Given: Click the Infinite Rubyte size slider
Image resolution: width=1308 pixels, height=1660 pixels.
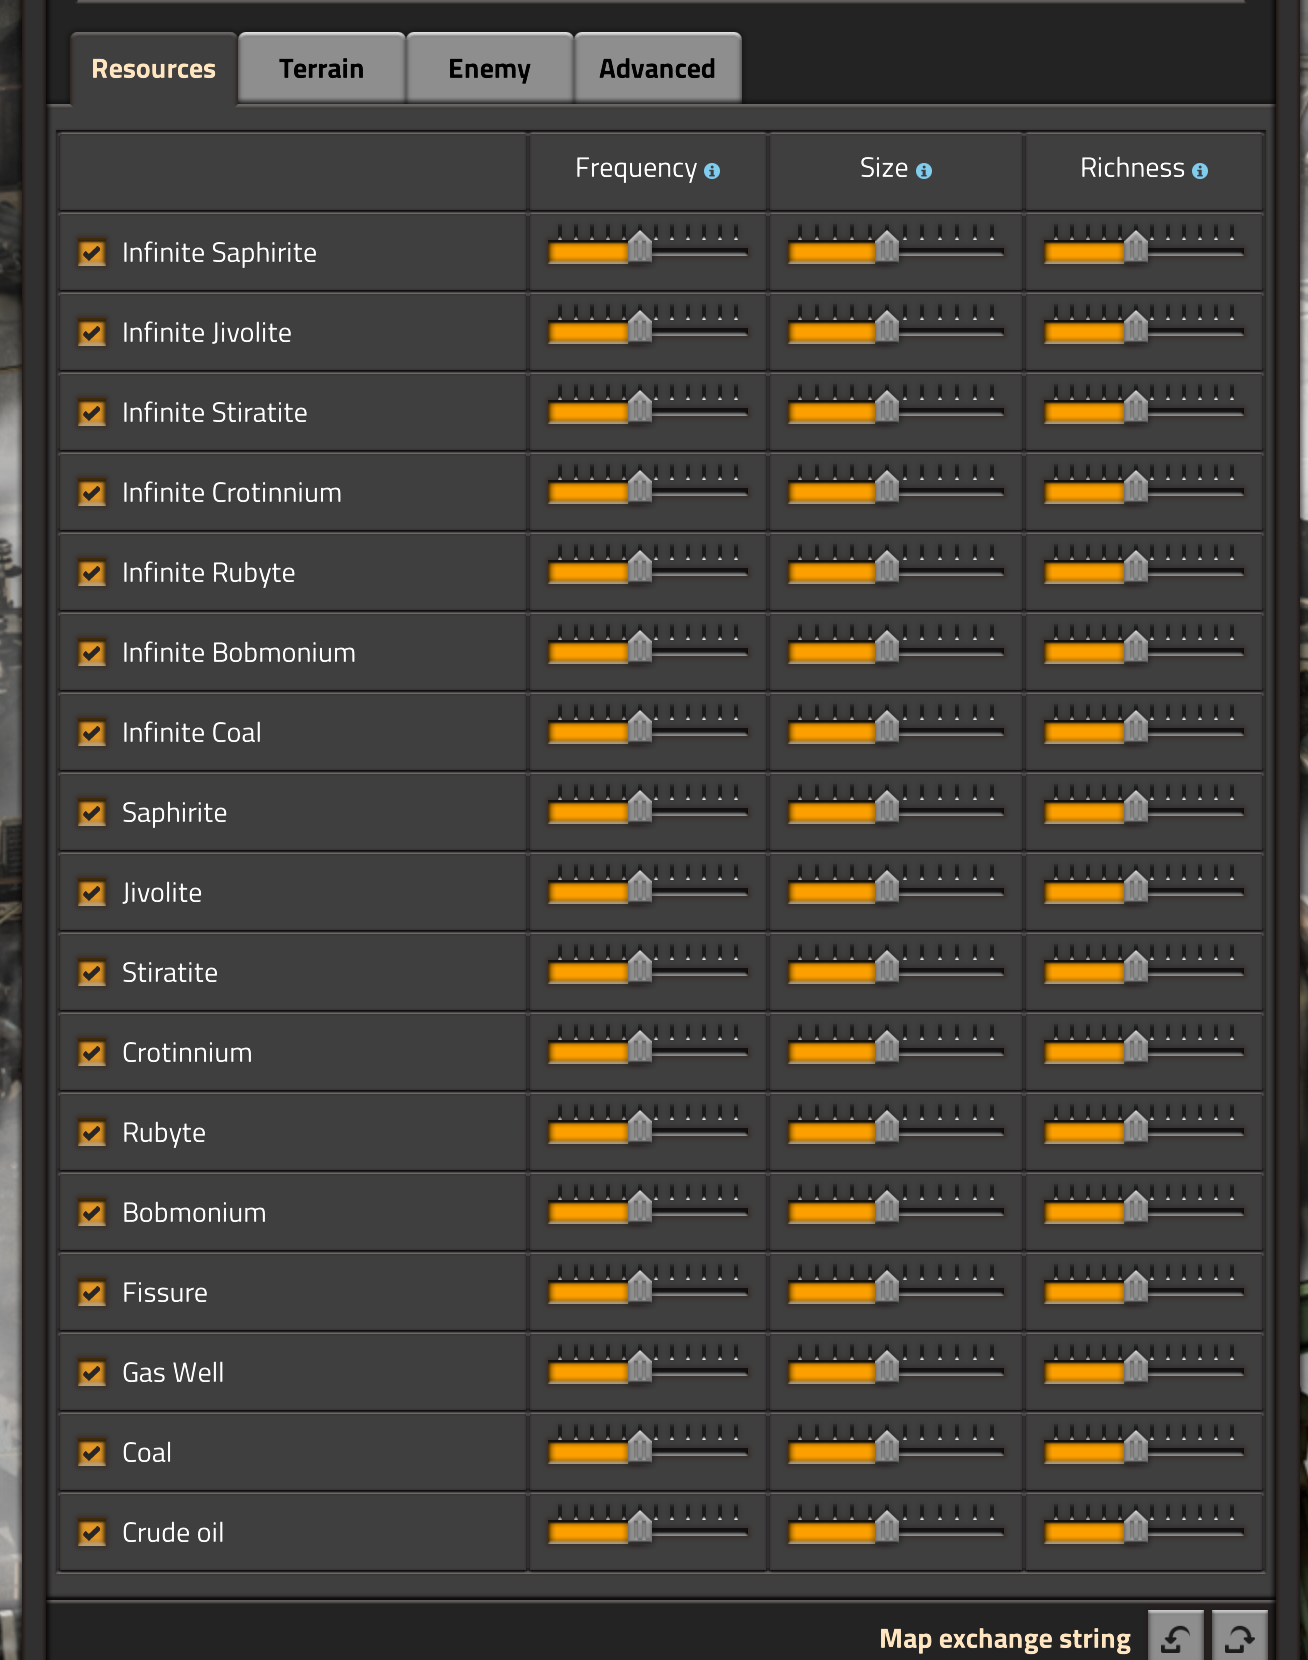Looking at the screenshot, I should [895, 572].
